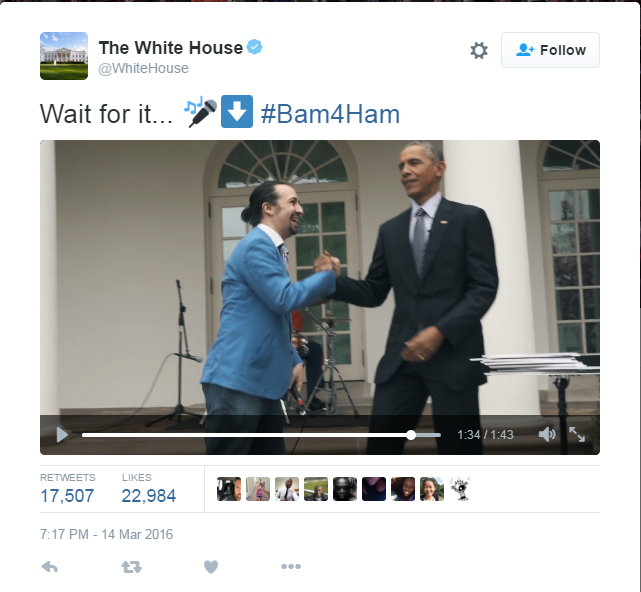Open first liker's avatar thumbnail
Screen dimensions: 641x592
point(229,489)
